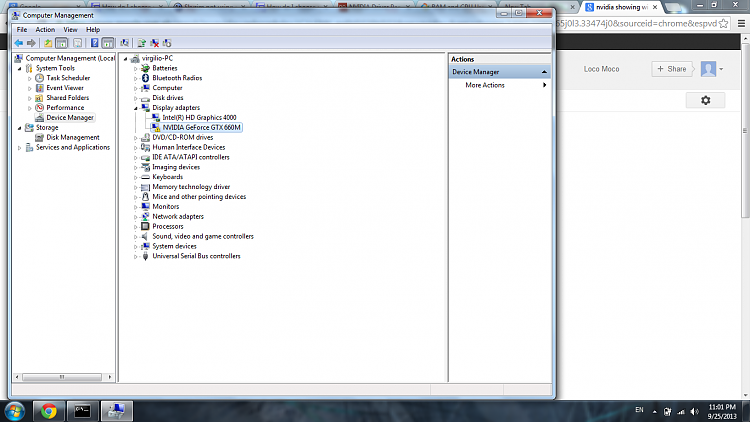Screen dimensions: 750x422
Task: Open Help via the blue question mark icon
Action: (94, 43)
